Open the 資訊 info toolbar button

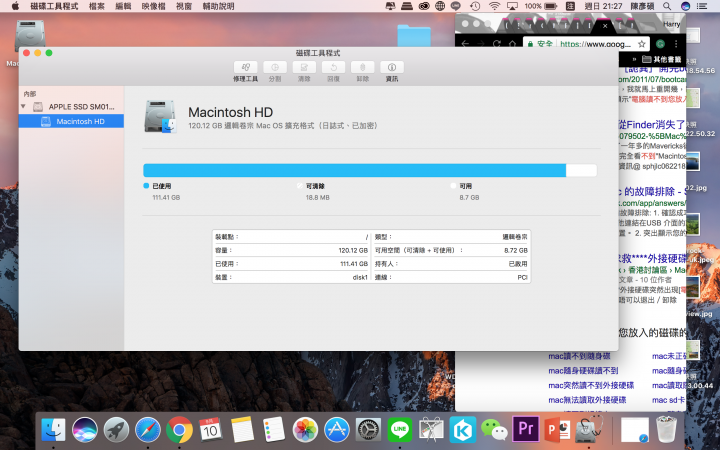(392, 68)
